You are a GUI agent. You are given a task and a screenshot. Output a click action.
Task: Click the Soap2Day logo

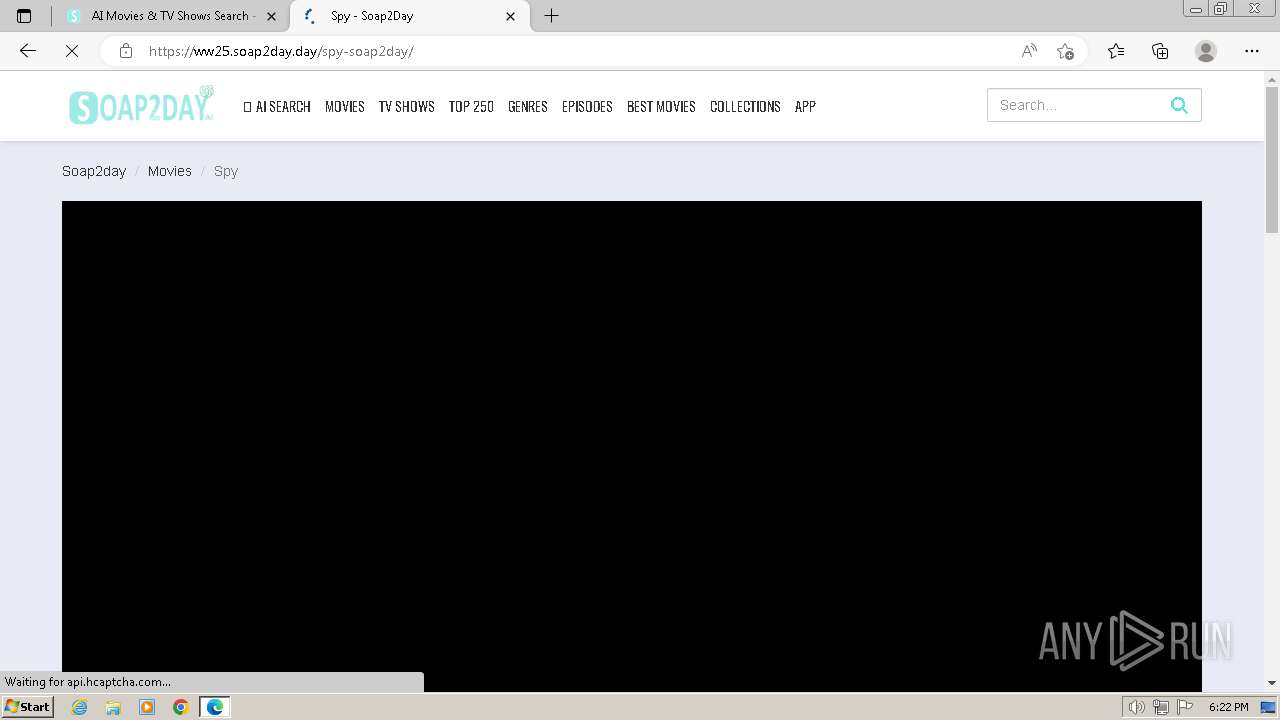[x=141, y=105]
